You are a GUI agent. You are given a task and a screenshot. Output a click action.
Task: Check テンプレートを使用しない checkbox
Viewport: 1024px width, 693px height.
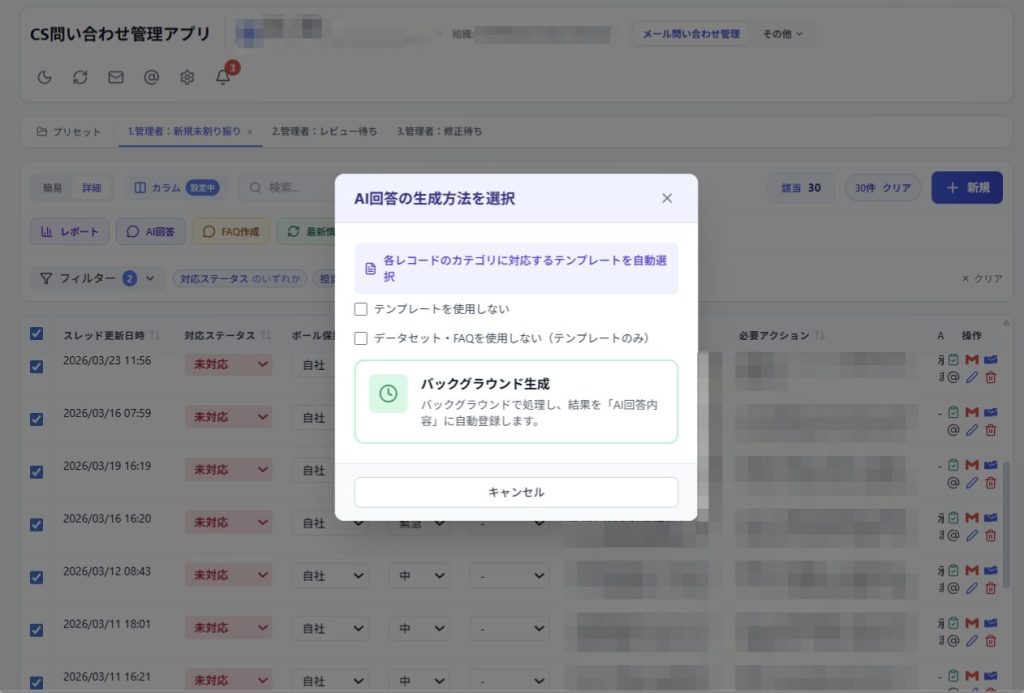point(360,309)
